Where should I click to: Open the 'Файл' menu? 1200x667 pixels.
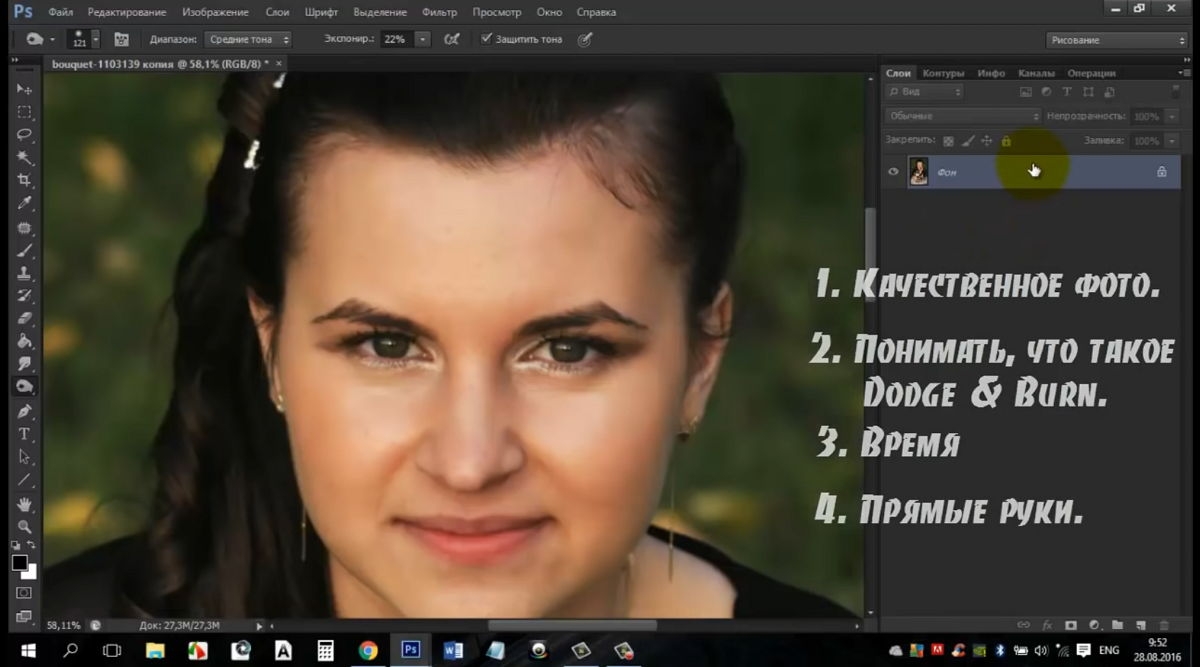(x=60, y=12)
